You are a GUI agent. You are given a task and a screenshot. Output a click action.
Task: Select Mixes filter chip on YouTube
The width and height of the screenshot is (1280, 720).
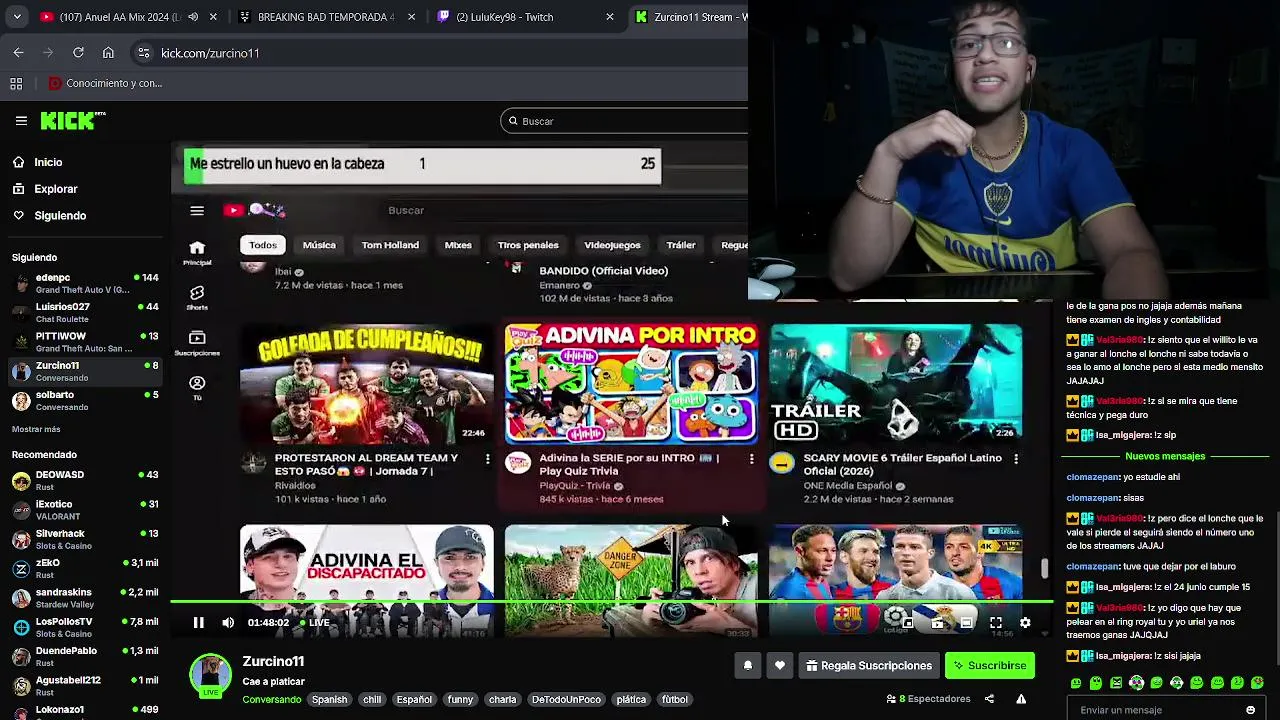(458, 245)
